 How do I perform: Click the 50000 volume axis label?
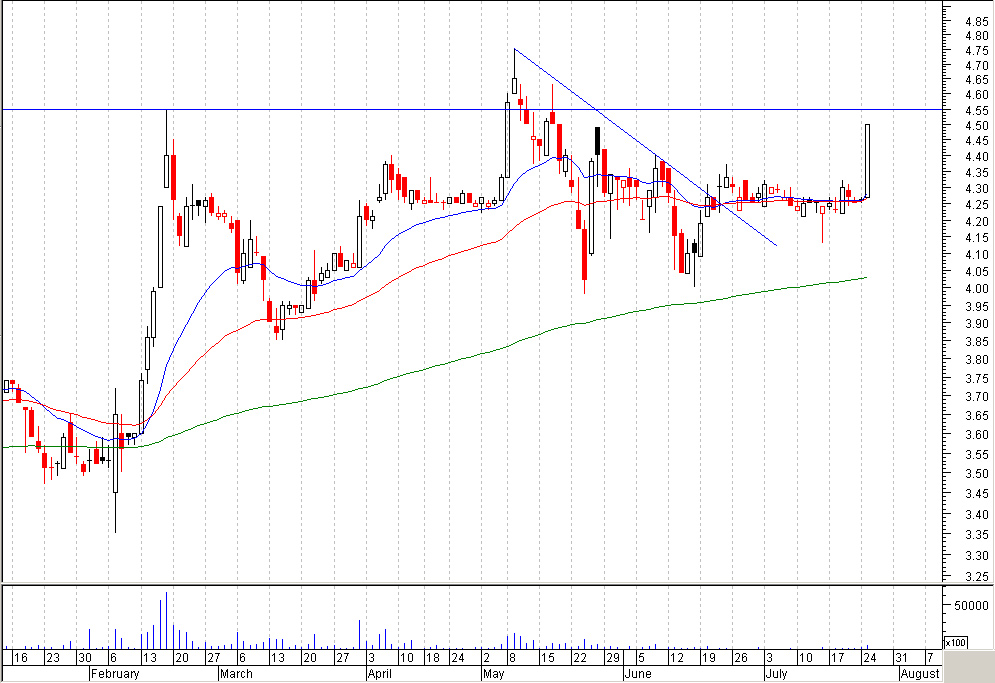click(x=971, y=606)
